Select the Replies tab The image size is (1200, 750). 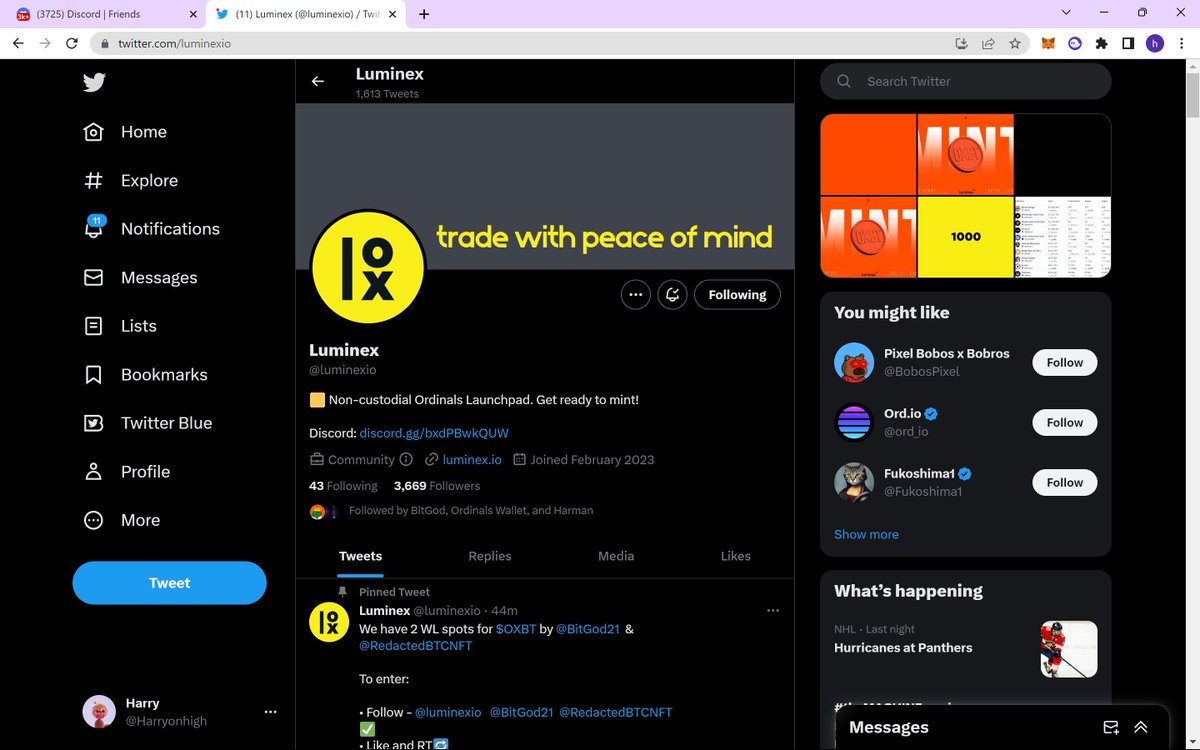pos(490,556)
